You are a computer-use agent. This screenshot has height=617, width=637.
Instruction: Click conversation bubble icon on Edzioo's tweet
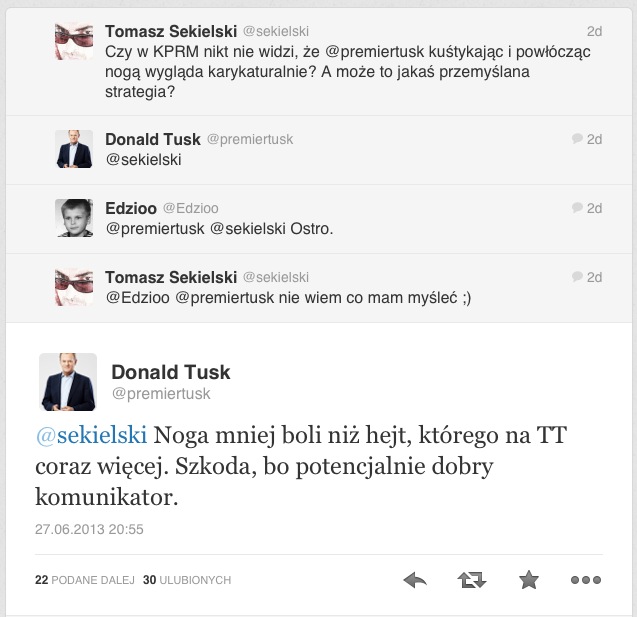click(576, 209)
